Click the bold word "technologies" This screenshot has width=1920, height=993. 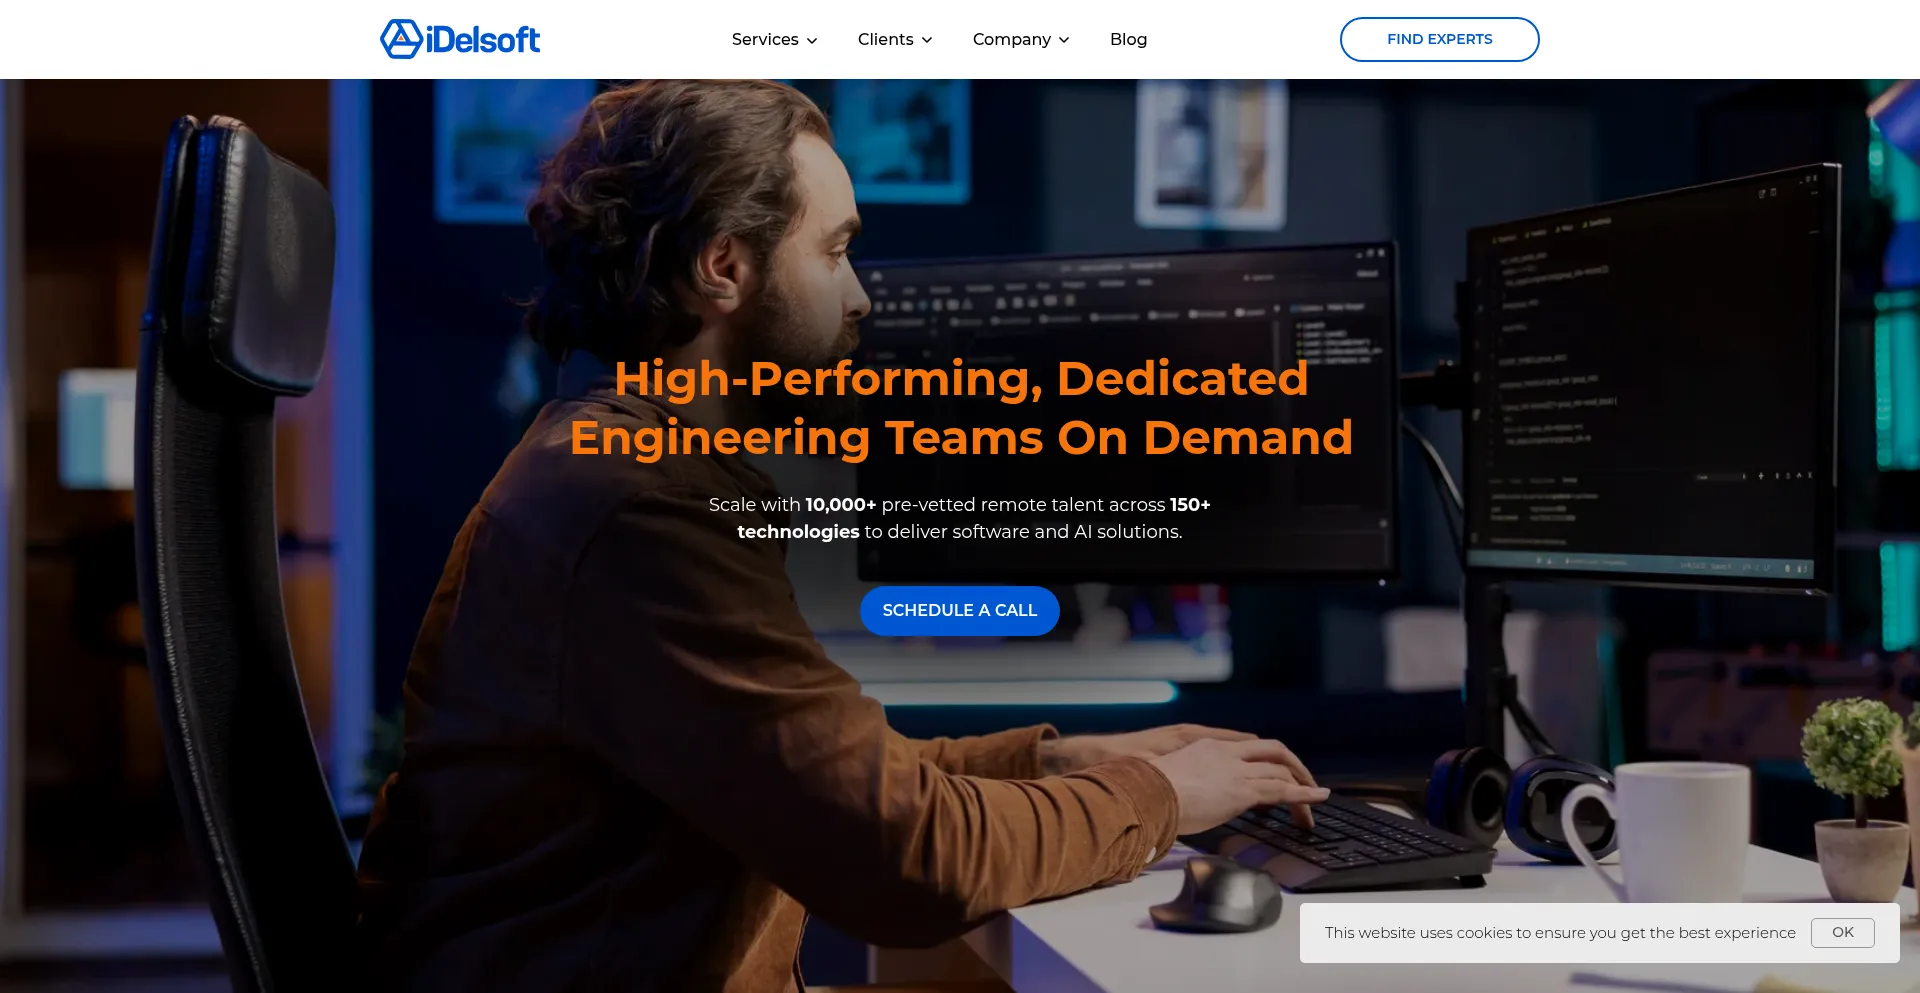[798, 532]
